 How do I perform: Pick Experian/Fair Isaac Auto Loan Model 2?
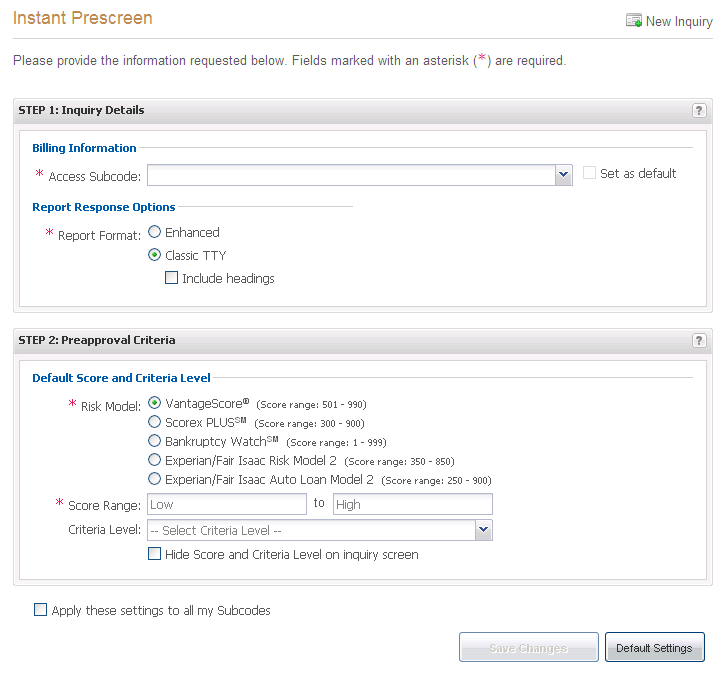[154, 479]
